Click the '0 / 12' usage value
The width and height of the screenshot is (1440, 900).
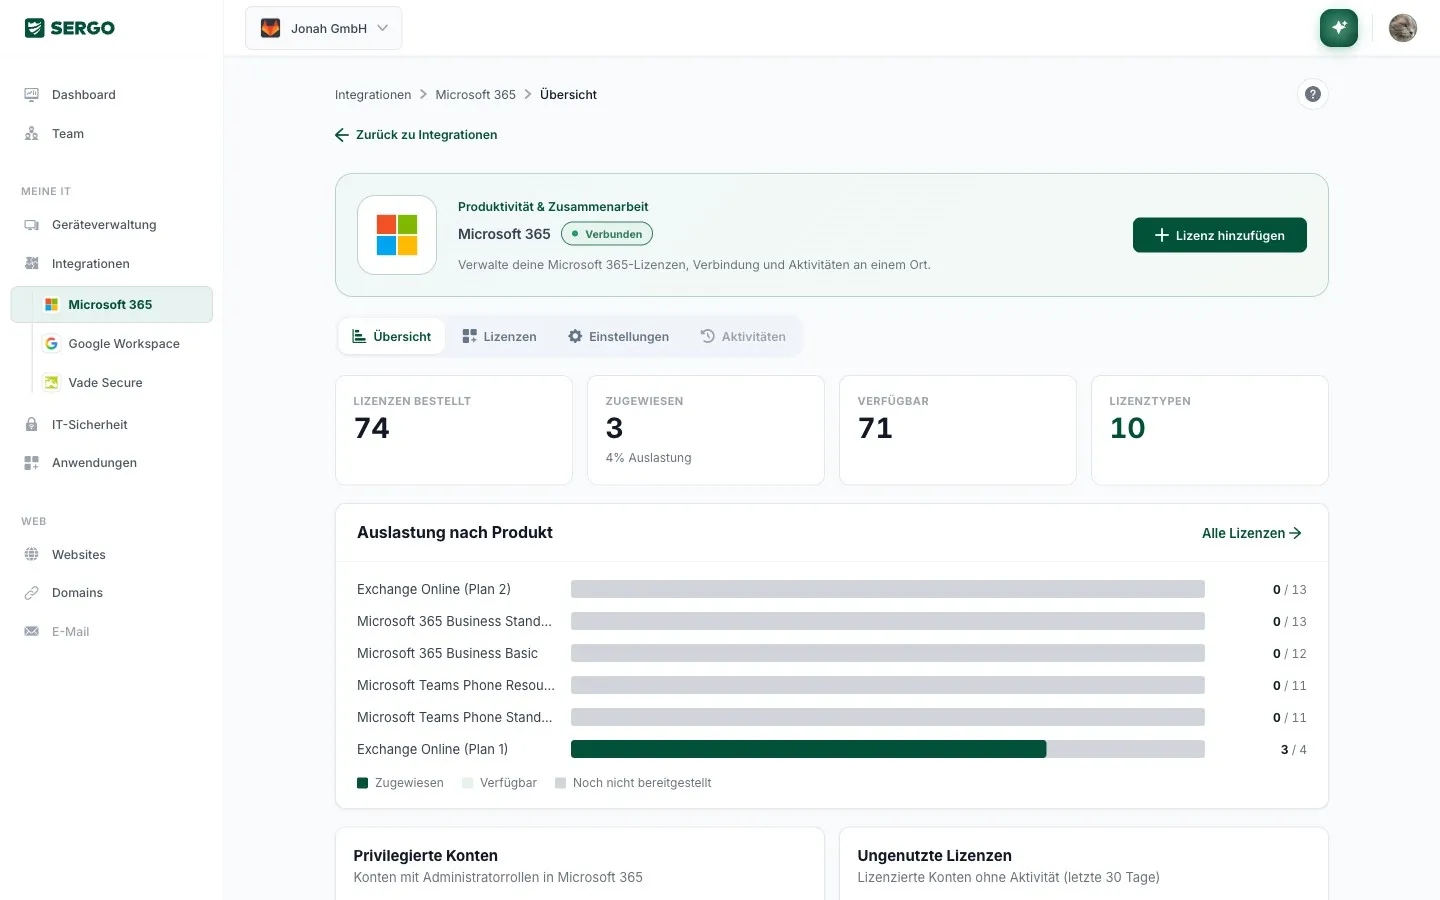[1290, 654]
